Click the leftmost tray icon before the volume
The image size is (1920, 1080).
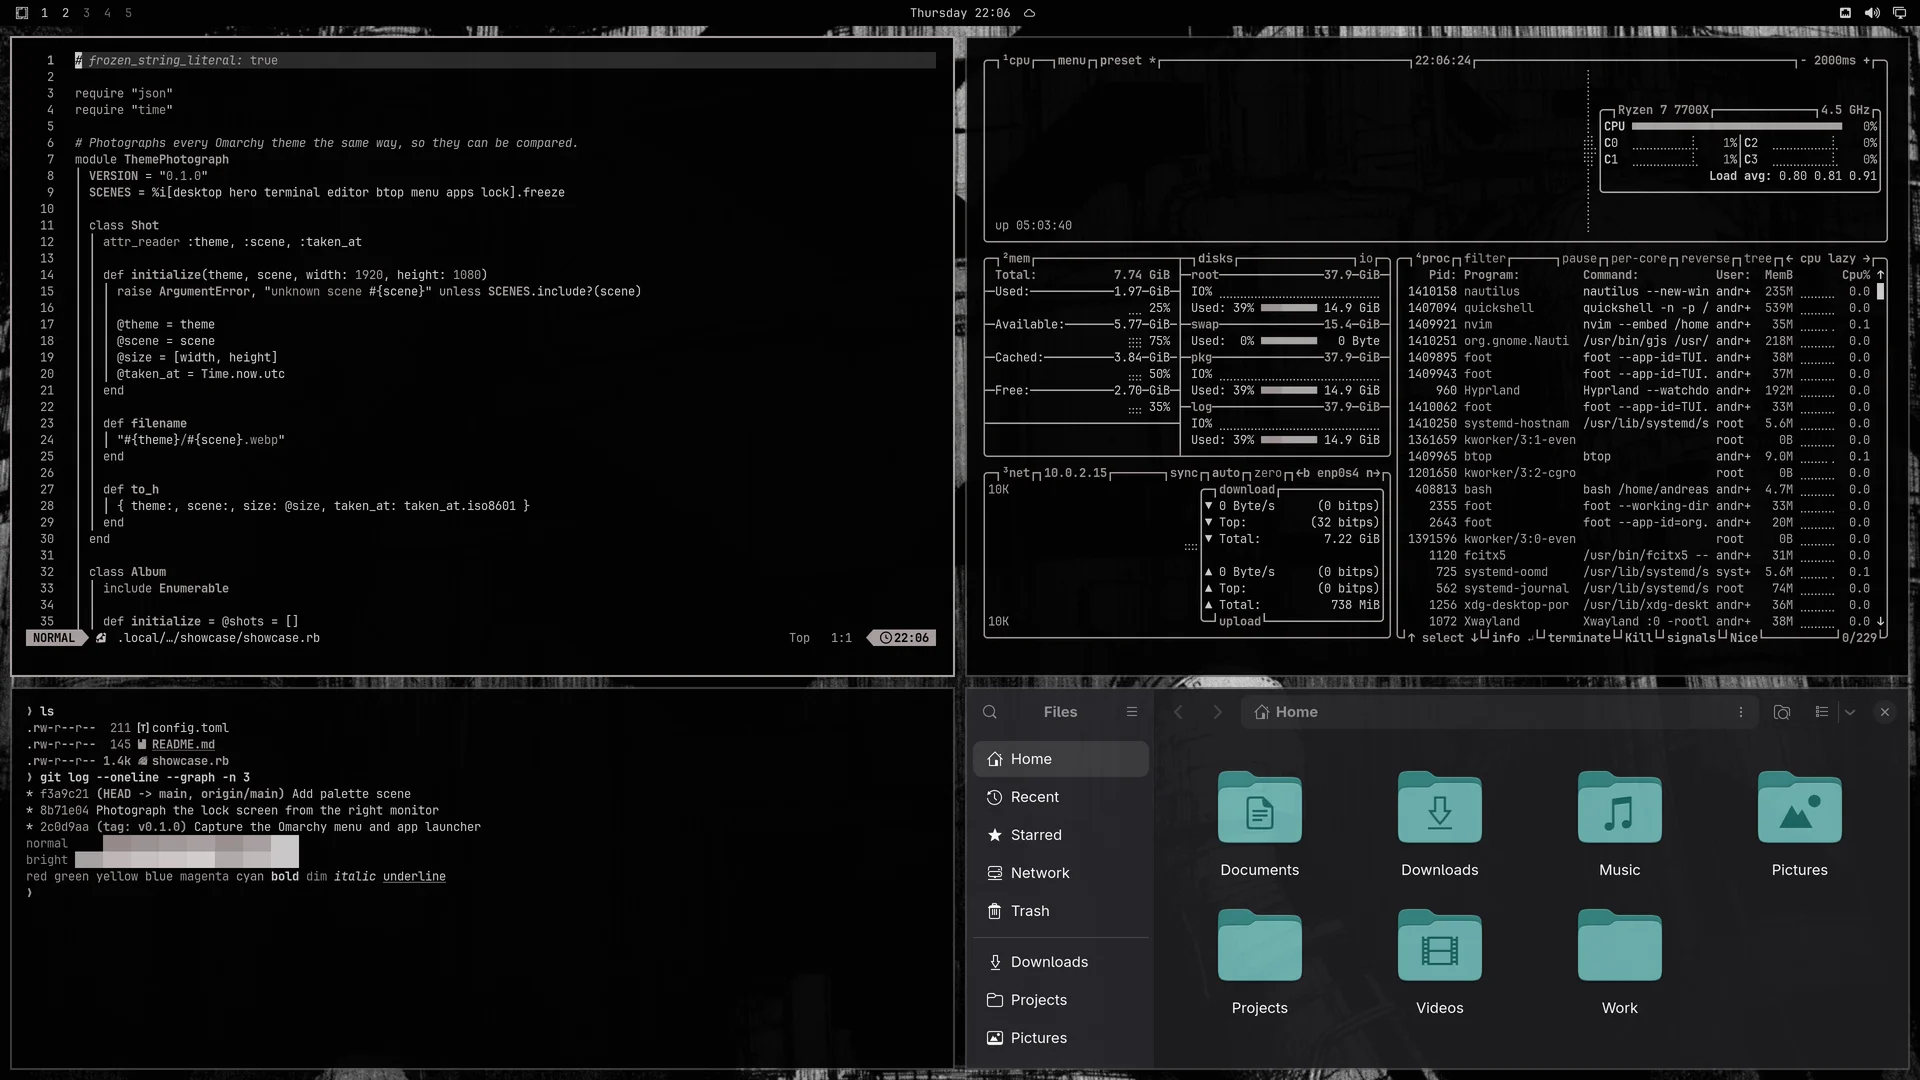click(x=1845, y=13)
